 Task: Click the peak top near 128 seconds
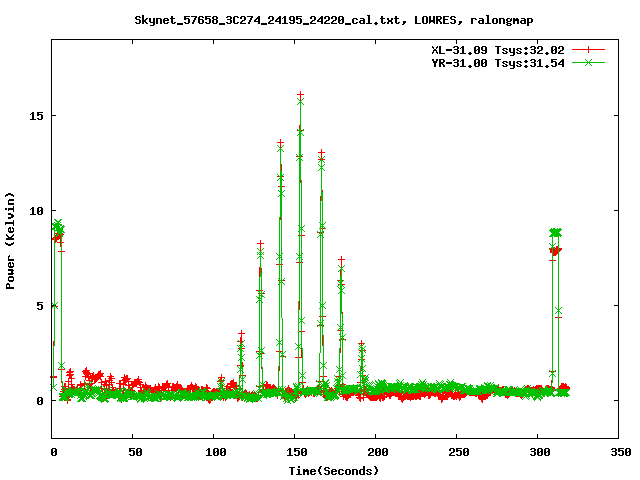tap(260, 244)
